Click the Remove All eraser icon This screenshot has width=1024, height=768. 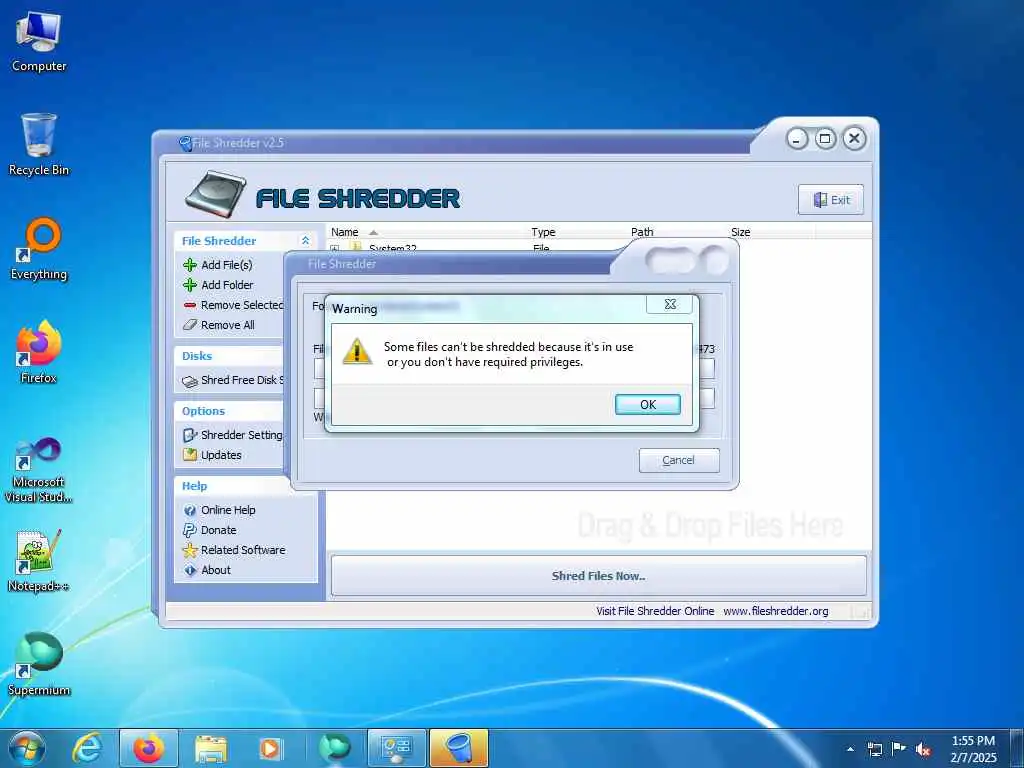[x=190, y=325]
